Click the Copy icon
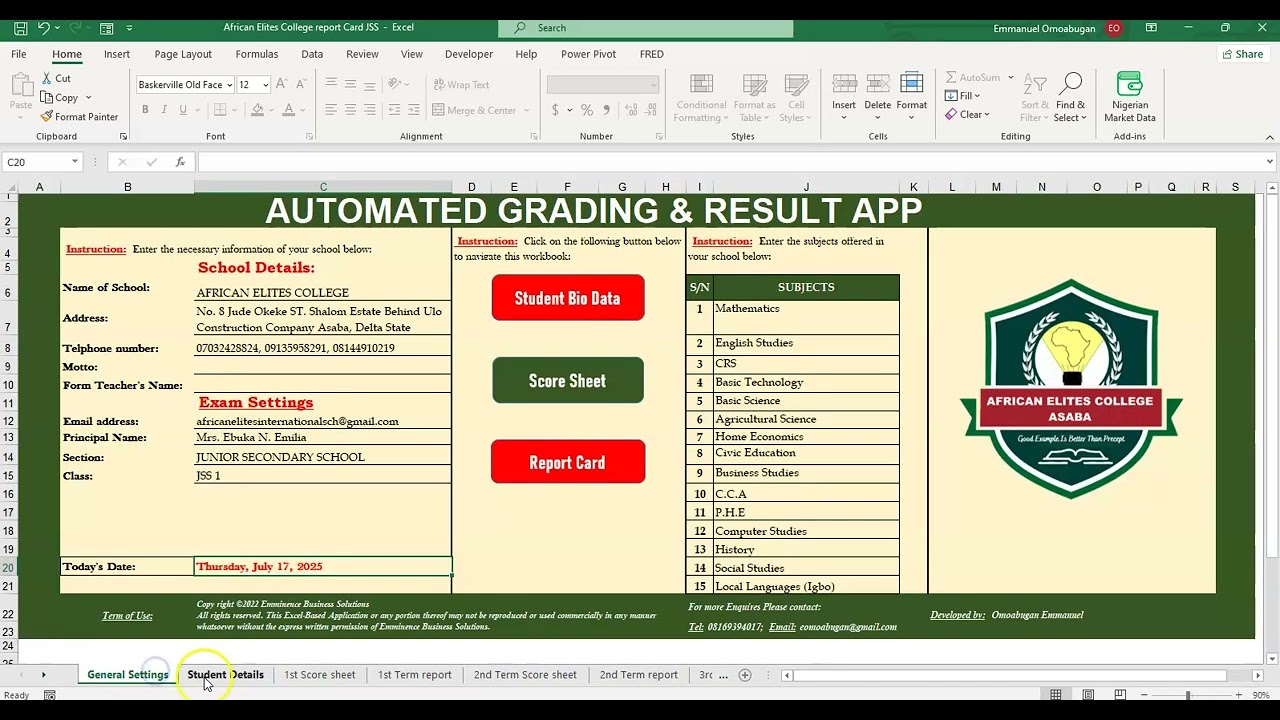The image size is (1280, 720). [x=46, y=97]
